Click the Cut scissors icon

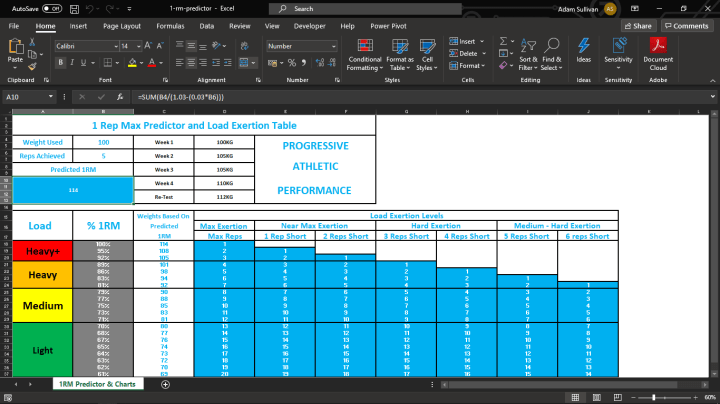pos(32,42)
